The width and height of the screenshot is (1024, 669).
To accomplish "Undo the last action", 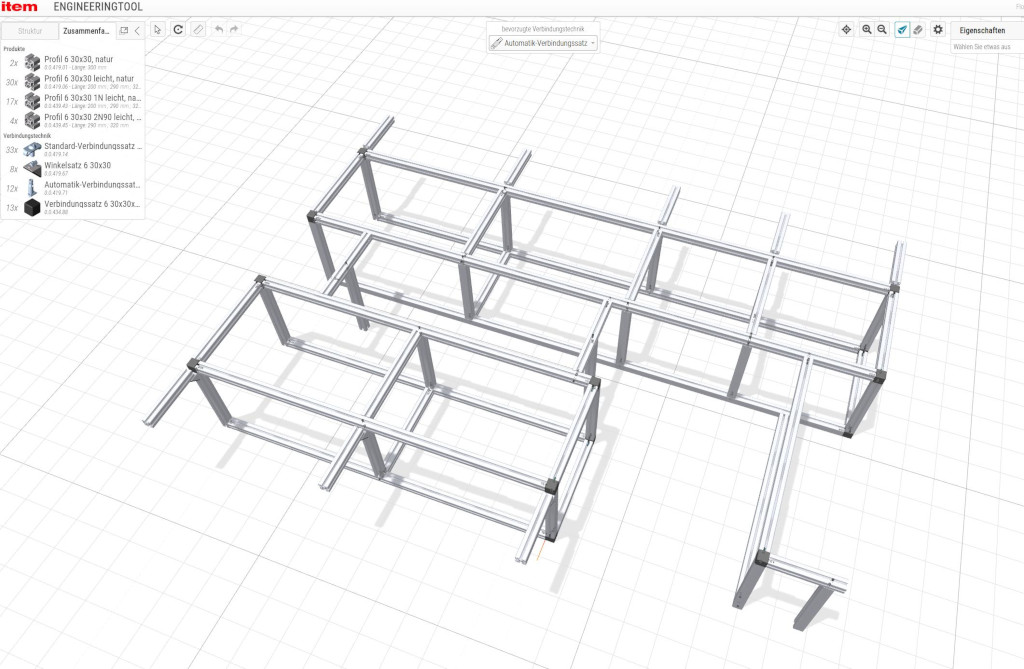I will [219, 29].
